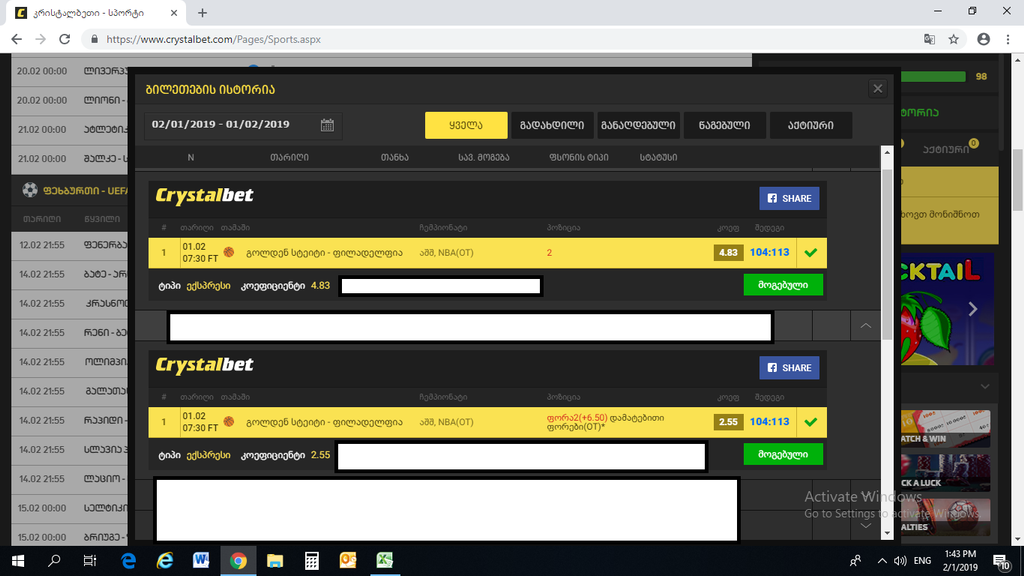The width and height of the screenshot is (1024, 576).
Task: Click the თანხა column header
Action: (394, 157)
